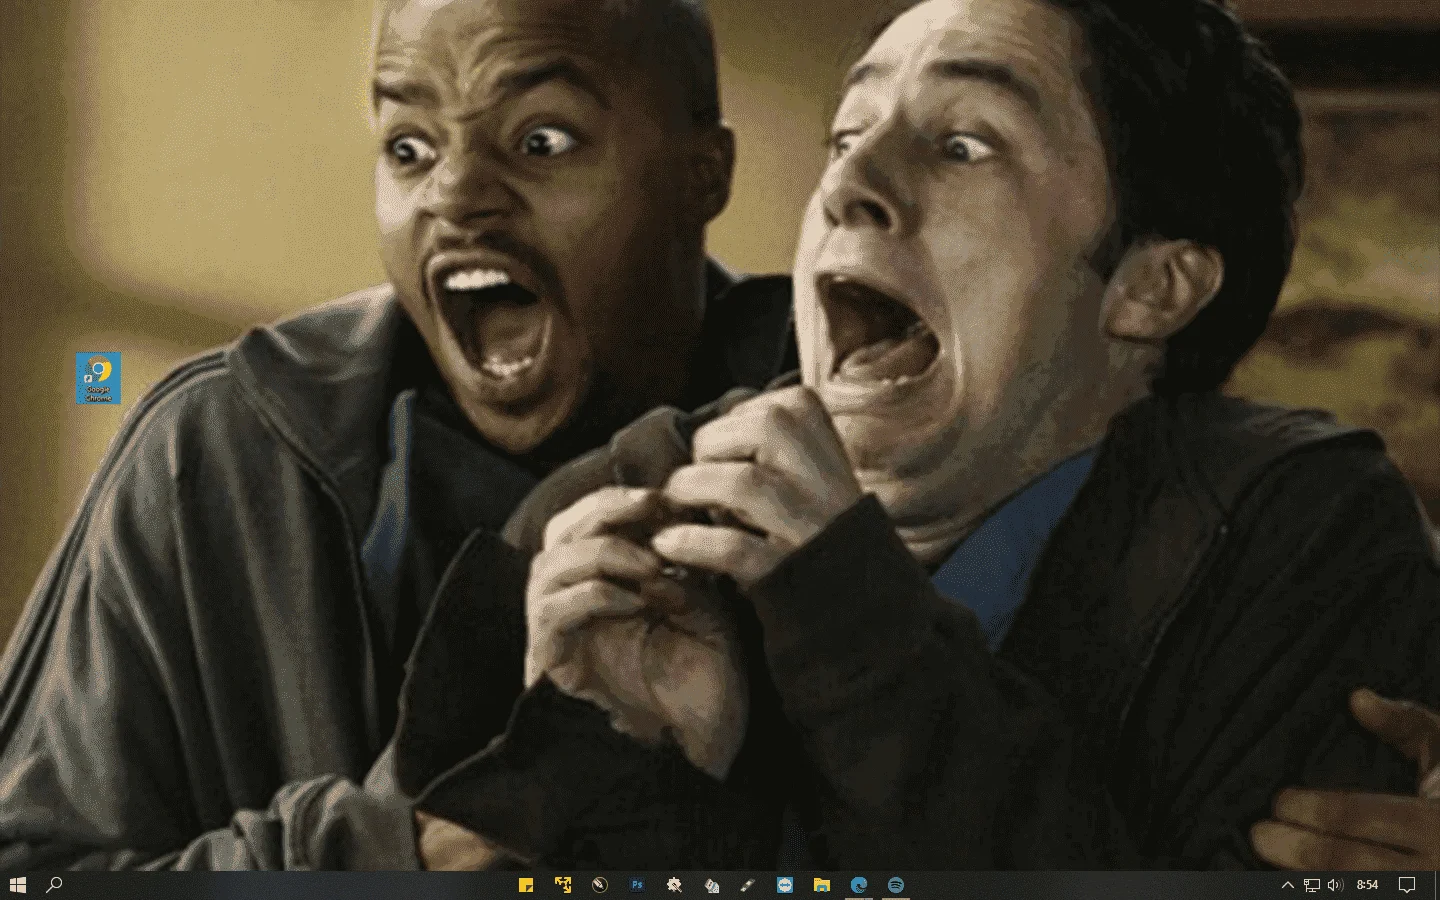Select the Google Chrome desktop shortcut
The image size is (1440, 900).
(x=98, y=378)
